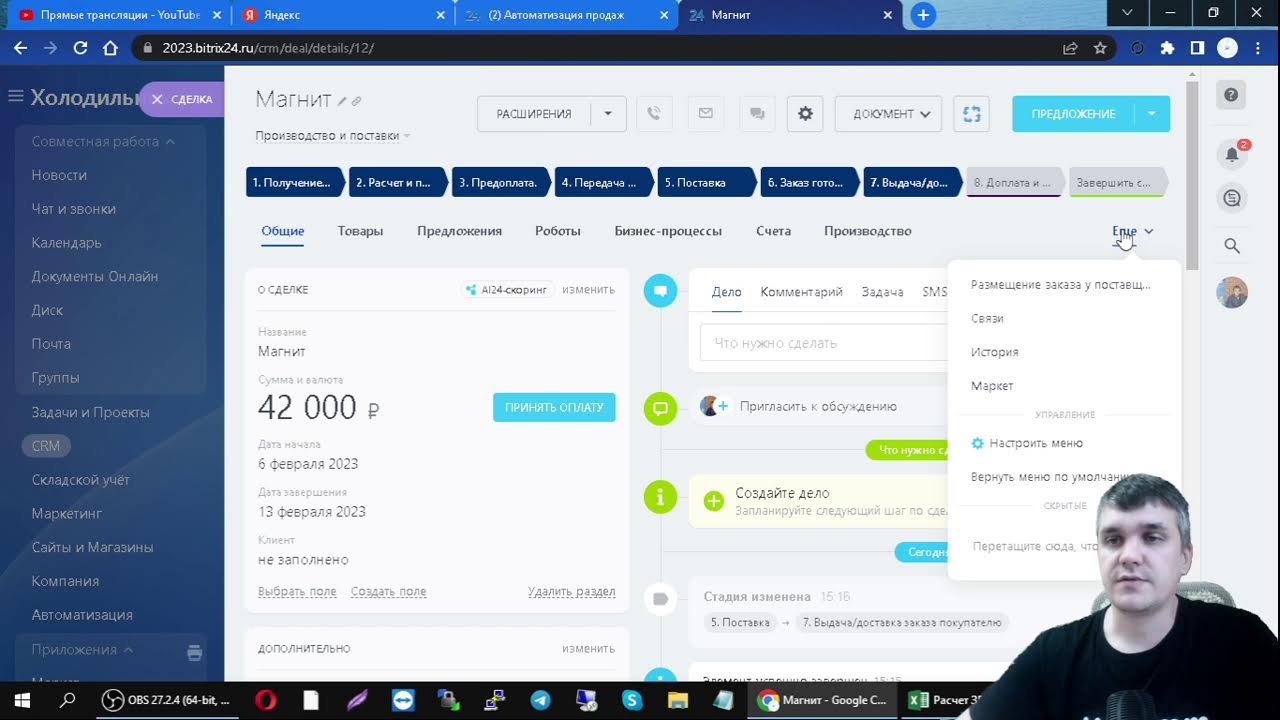
Task: Open ДОКУМЕНТ dropdown
Action: 887,114
